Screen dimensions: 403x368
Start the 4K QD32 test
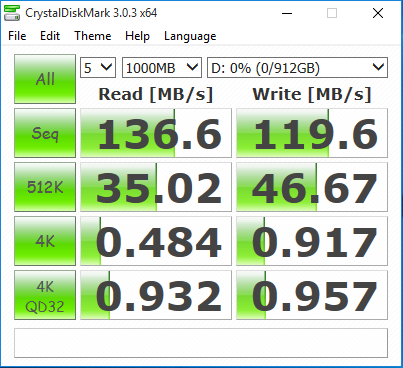[x=45, y=295]
